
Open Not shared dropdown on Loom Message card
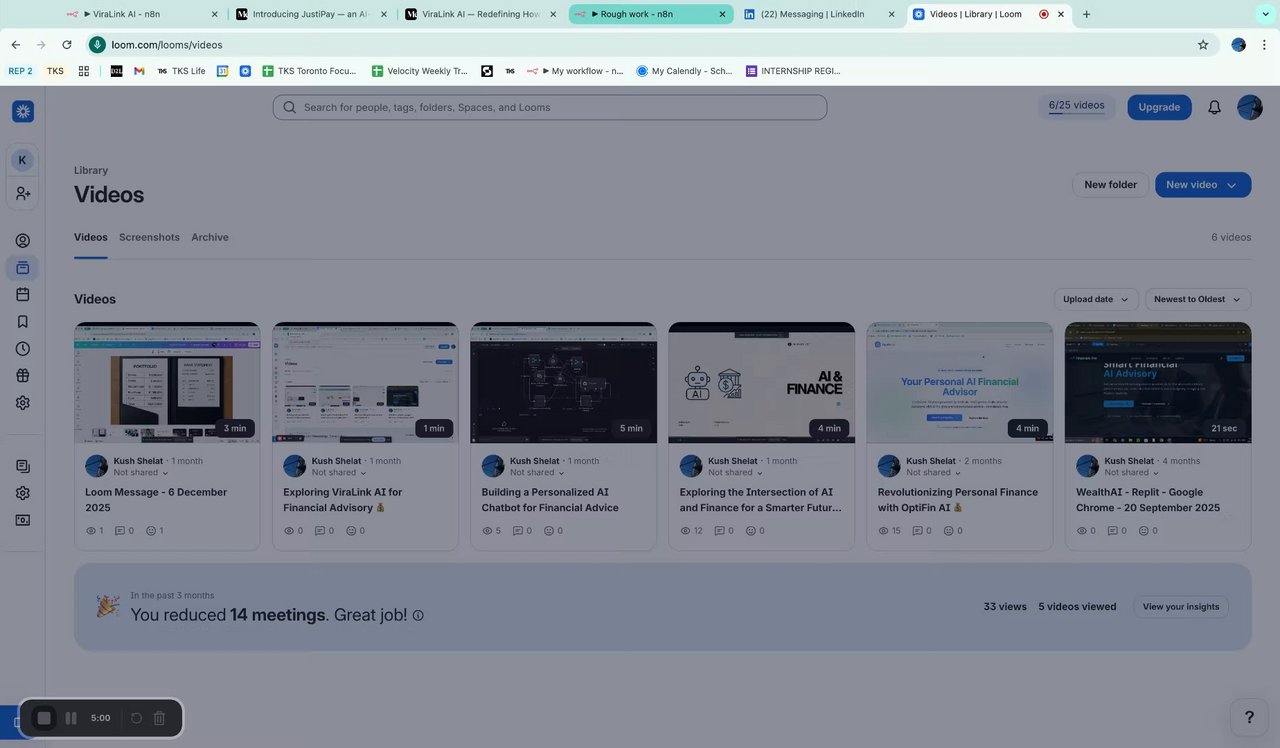point(139,472)
